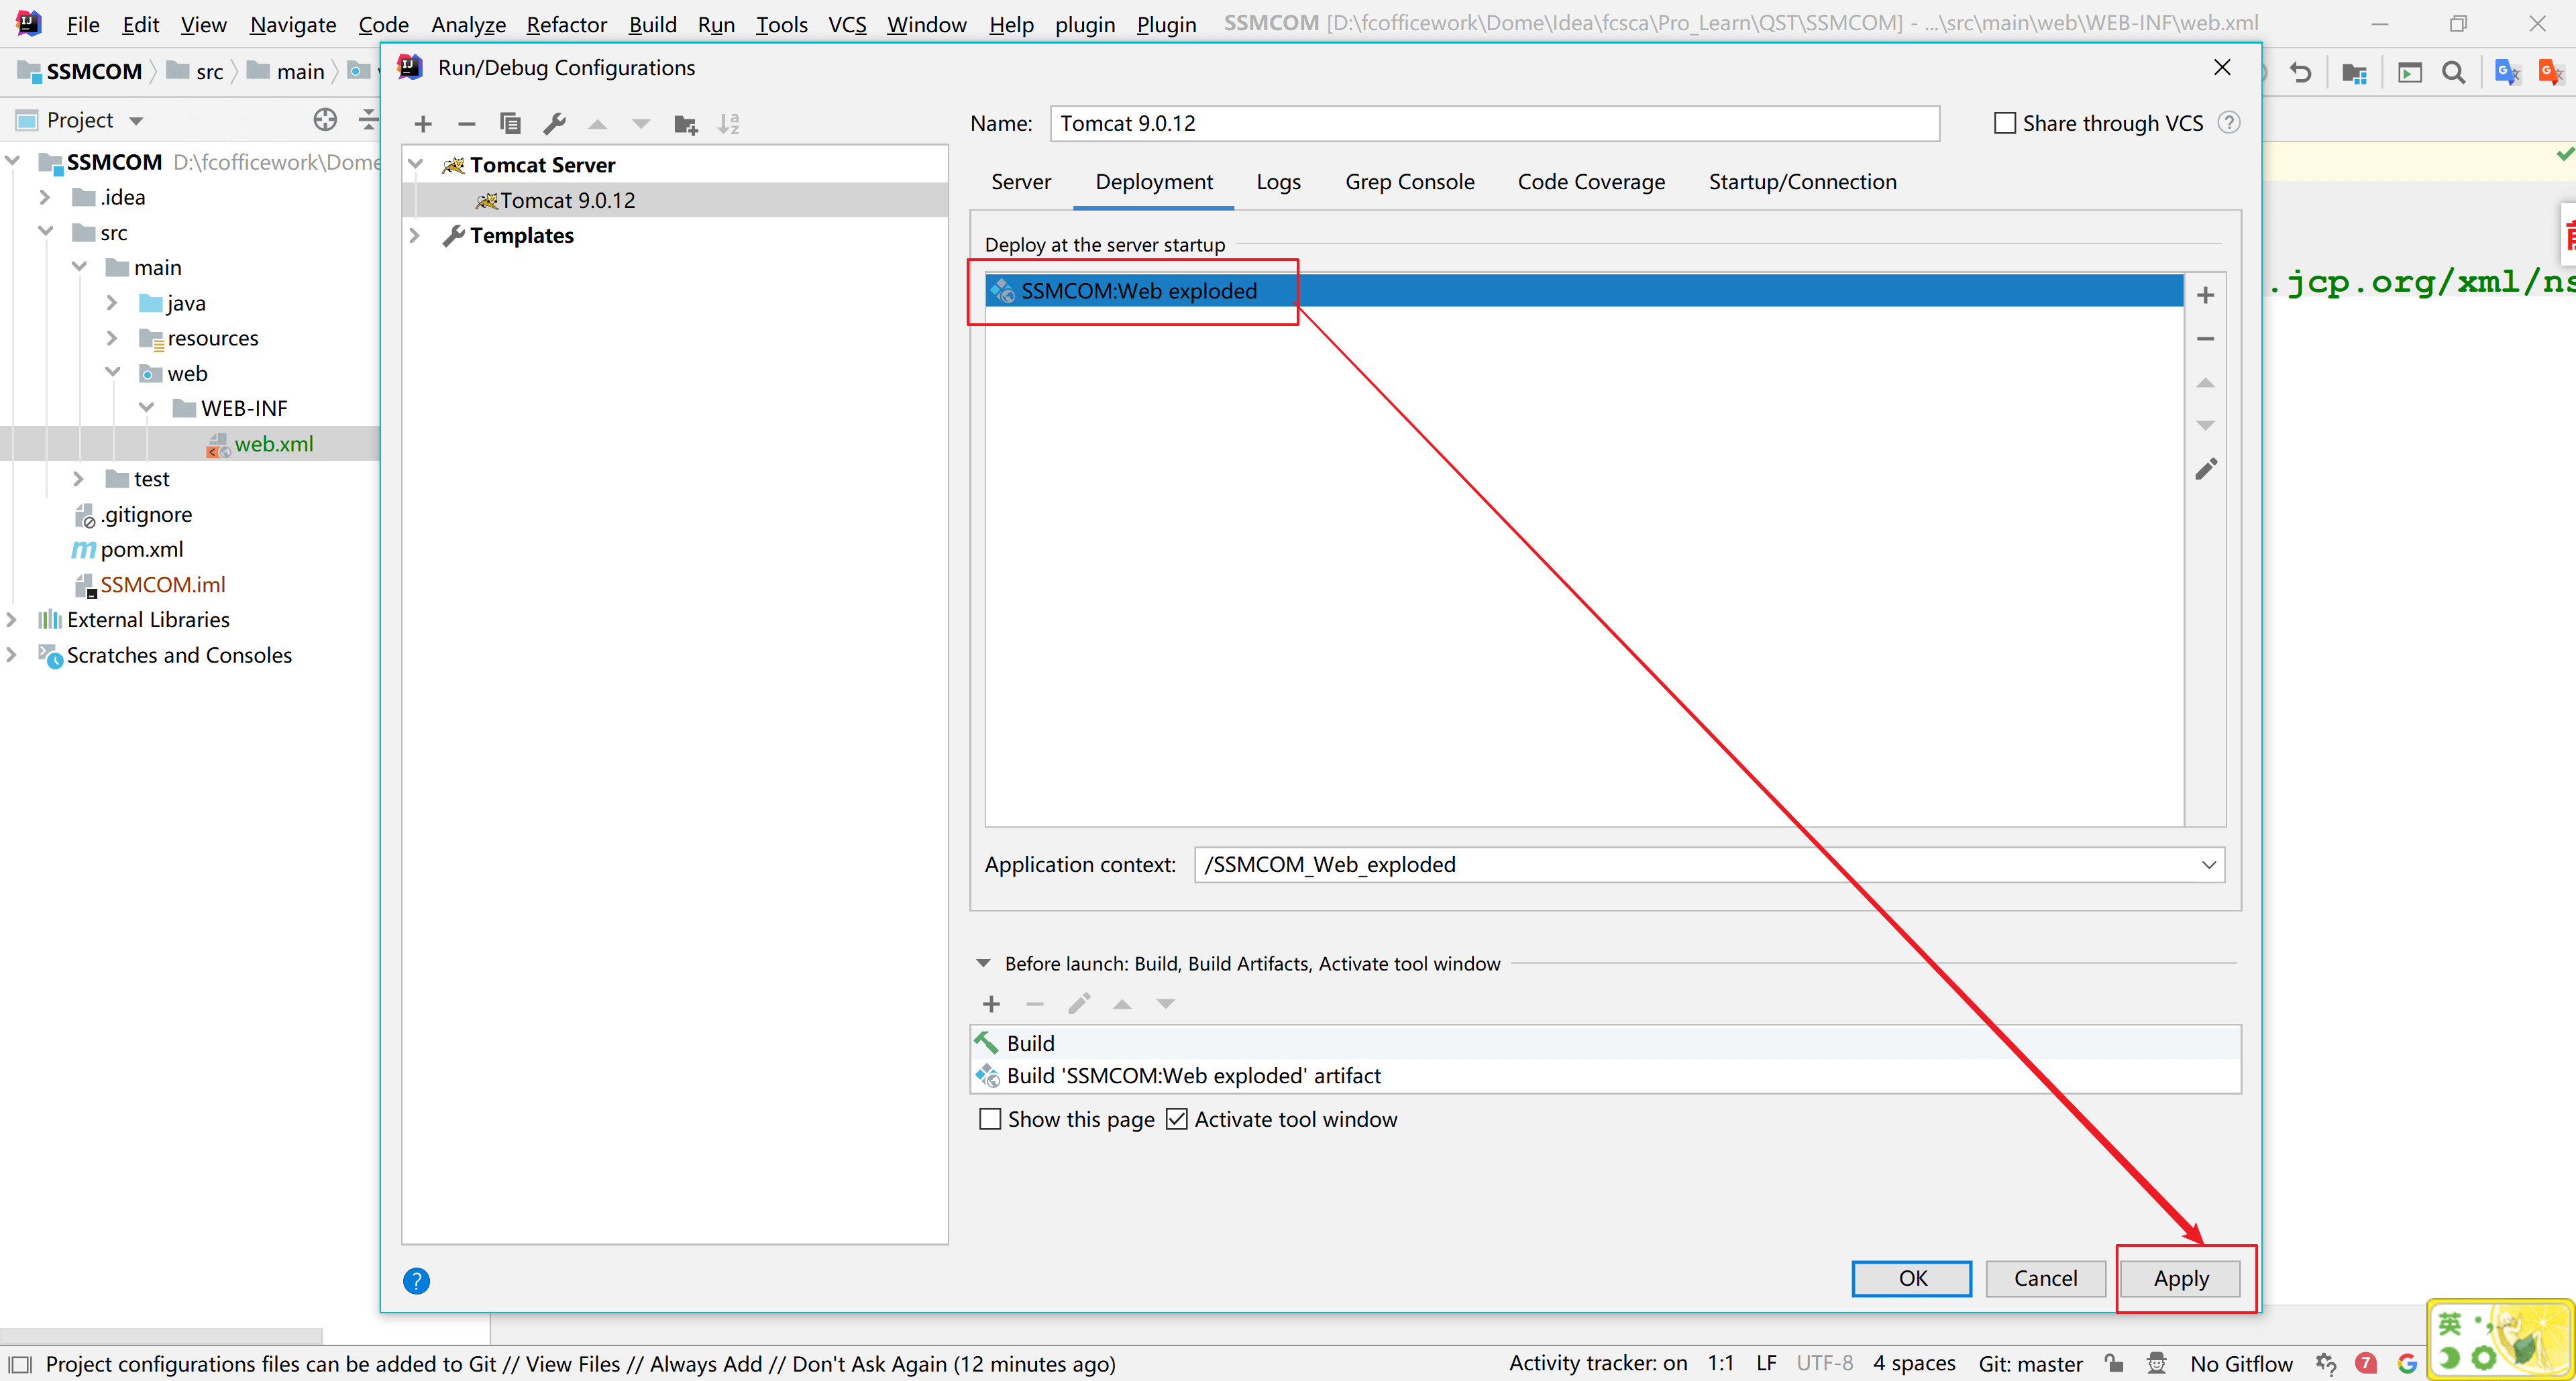Add a before launch task
Viewport: 2576px width, 1381px height.
click(991, 1004)
